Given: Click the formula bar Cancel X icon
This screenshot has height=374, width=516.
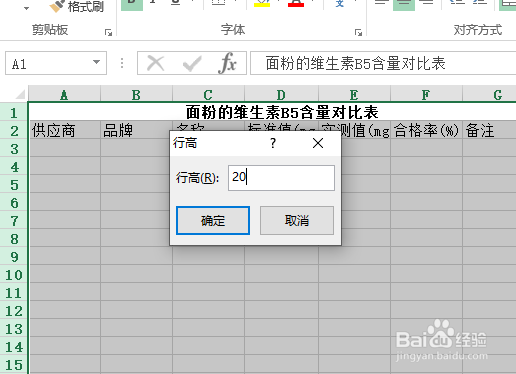Looking at the screenshot, I should [156, 63].
